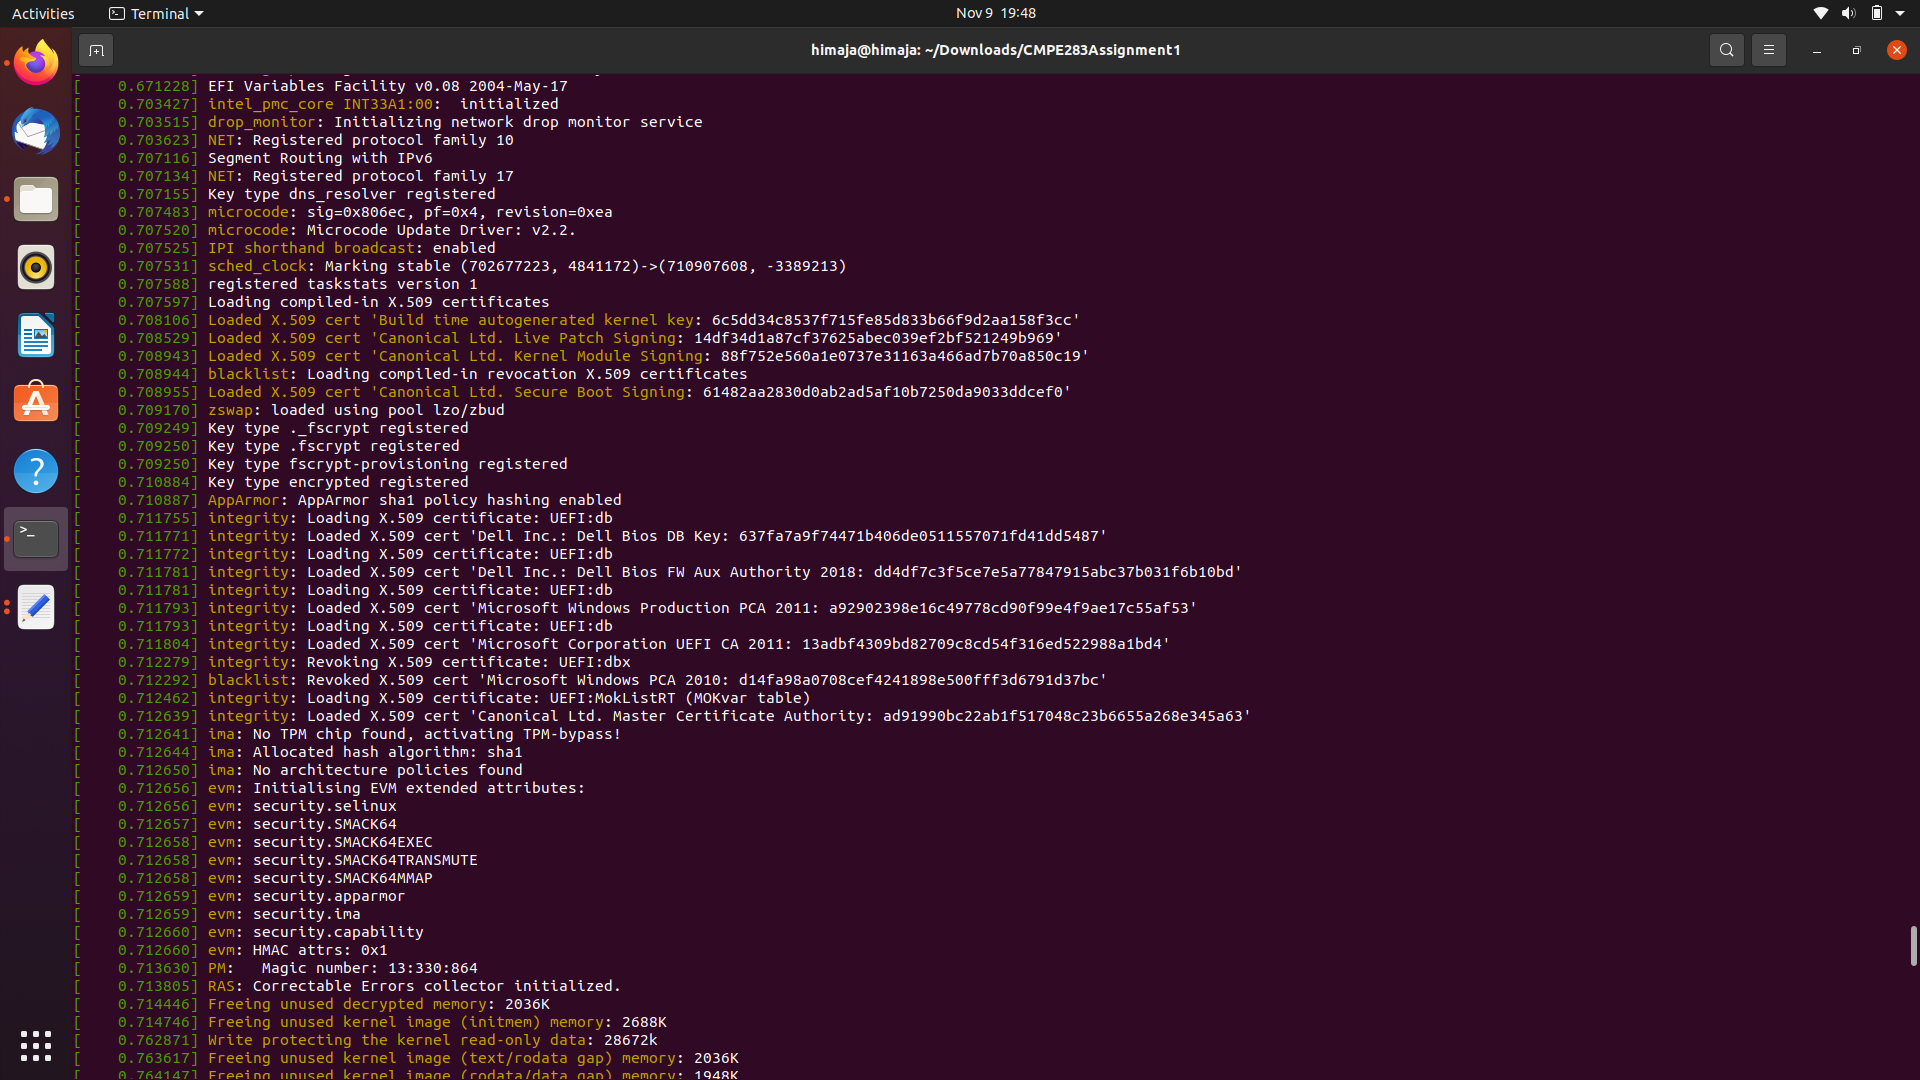Image resolution: width=1920 pixels, height=1080 pixels.
Task: Open LibreOffice Writer from the dock
Action: point(36,335)
